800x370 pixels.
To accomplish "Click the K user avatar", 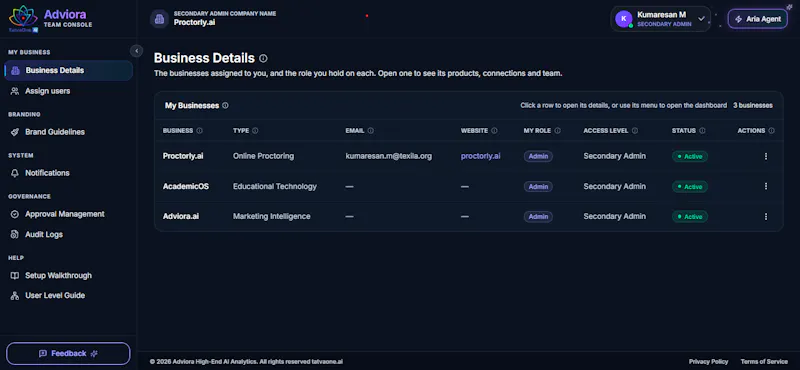I will point(623,19).
